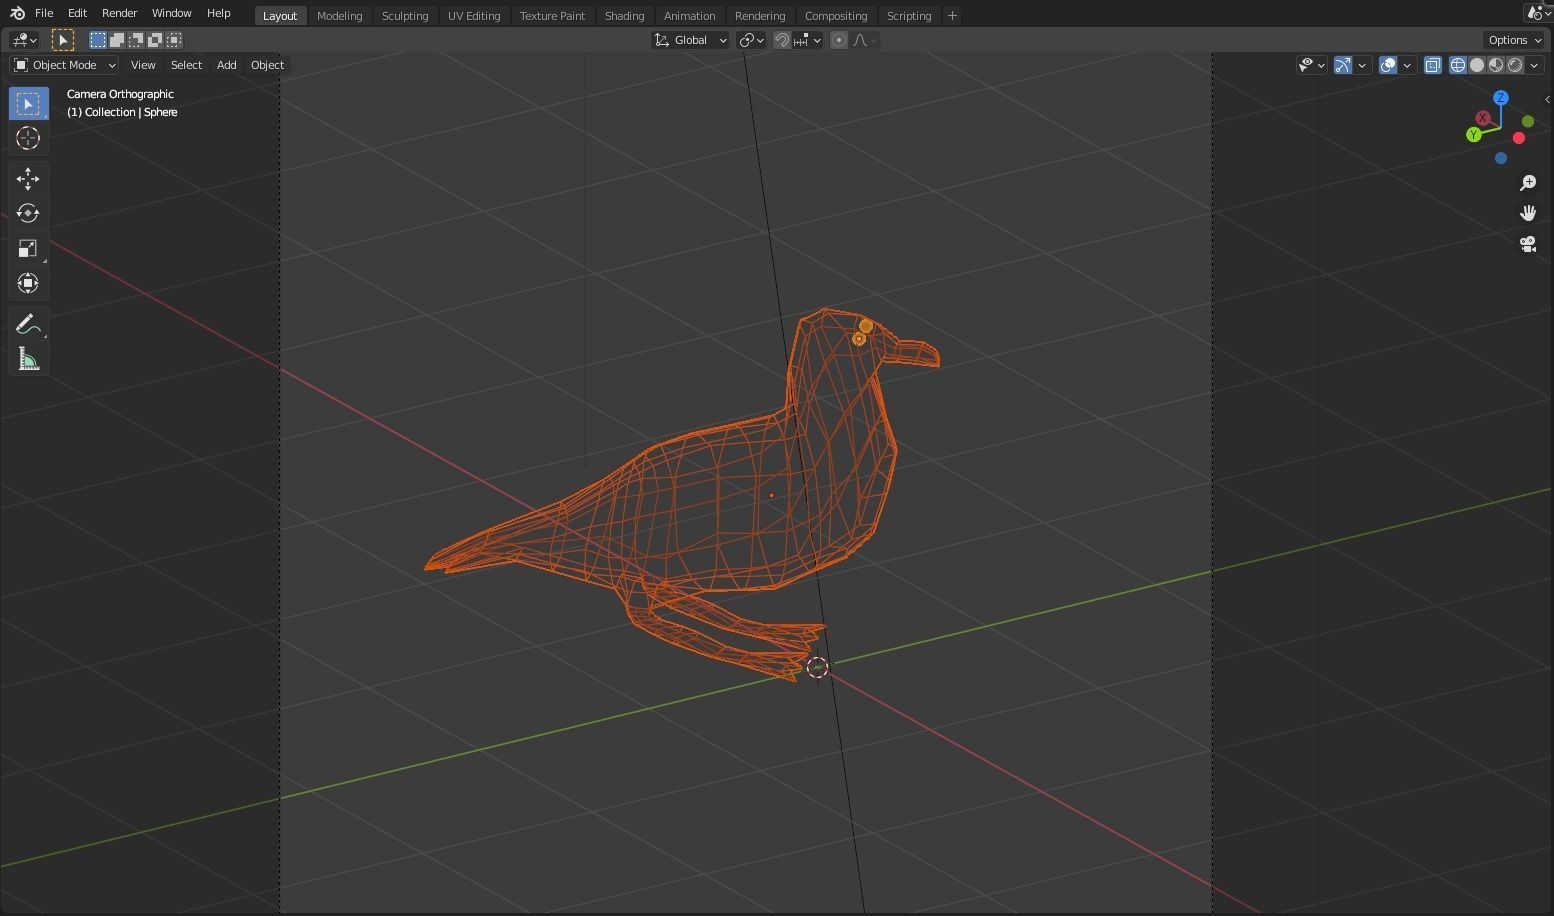
Task: Switch to the Scripting workspace tab
Action: (909, 16)
